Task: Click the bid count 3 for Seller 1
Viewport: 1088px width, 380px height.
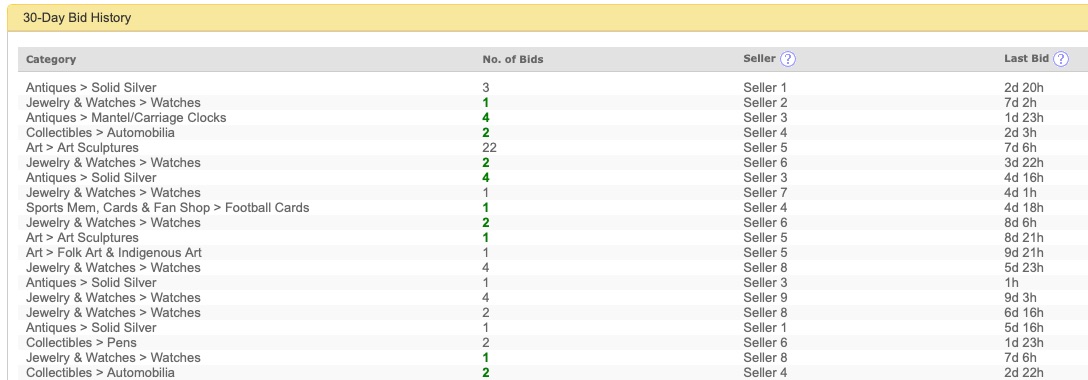Action: coord(486,88)
